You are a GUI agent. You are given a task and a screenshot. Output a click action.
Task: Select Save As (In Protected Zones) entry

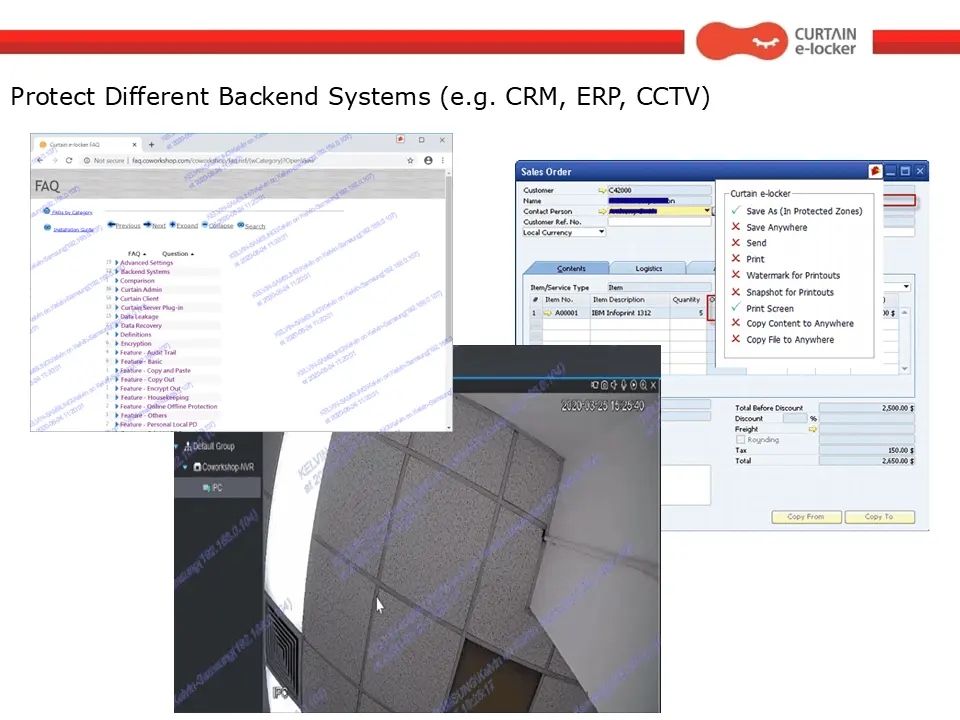[x=803, y=211]
